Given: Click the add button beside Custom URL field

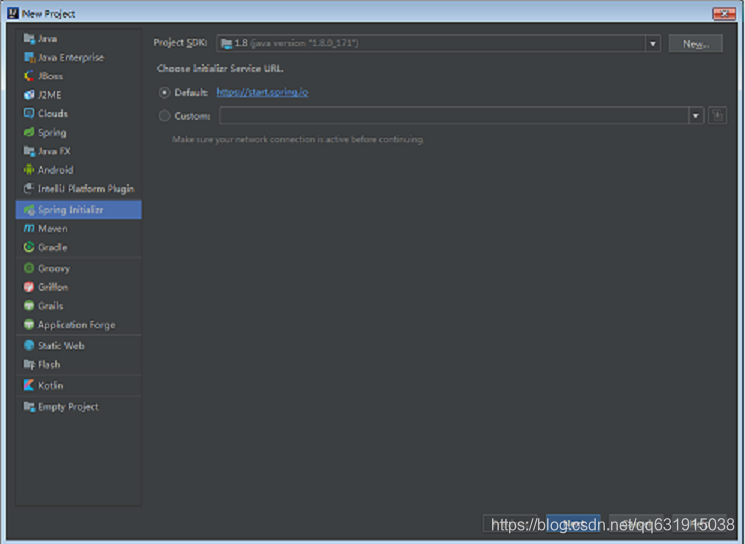Looking at the screenshot, I should 717,115.
